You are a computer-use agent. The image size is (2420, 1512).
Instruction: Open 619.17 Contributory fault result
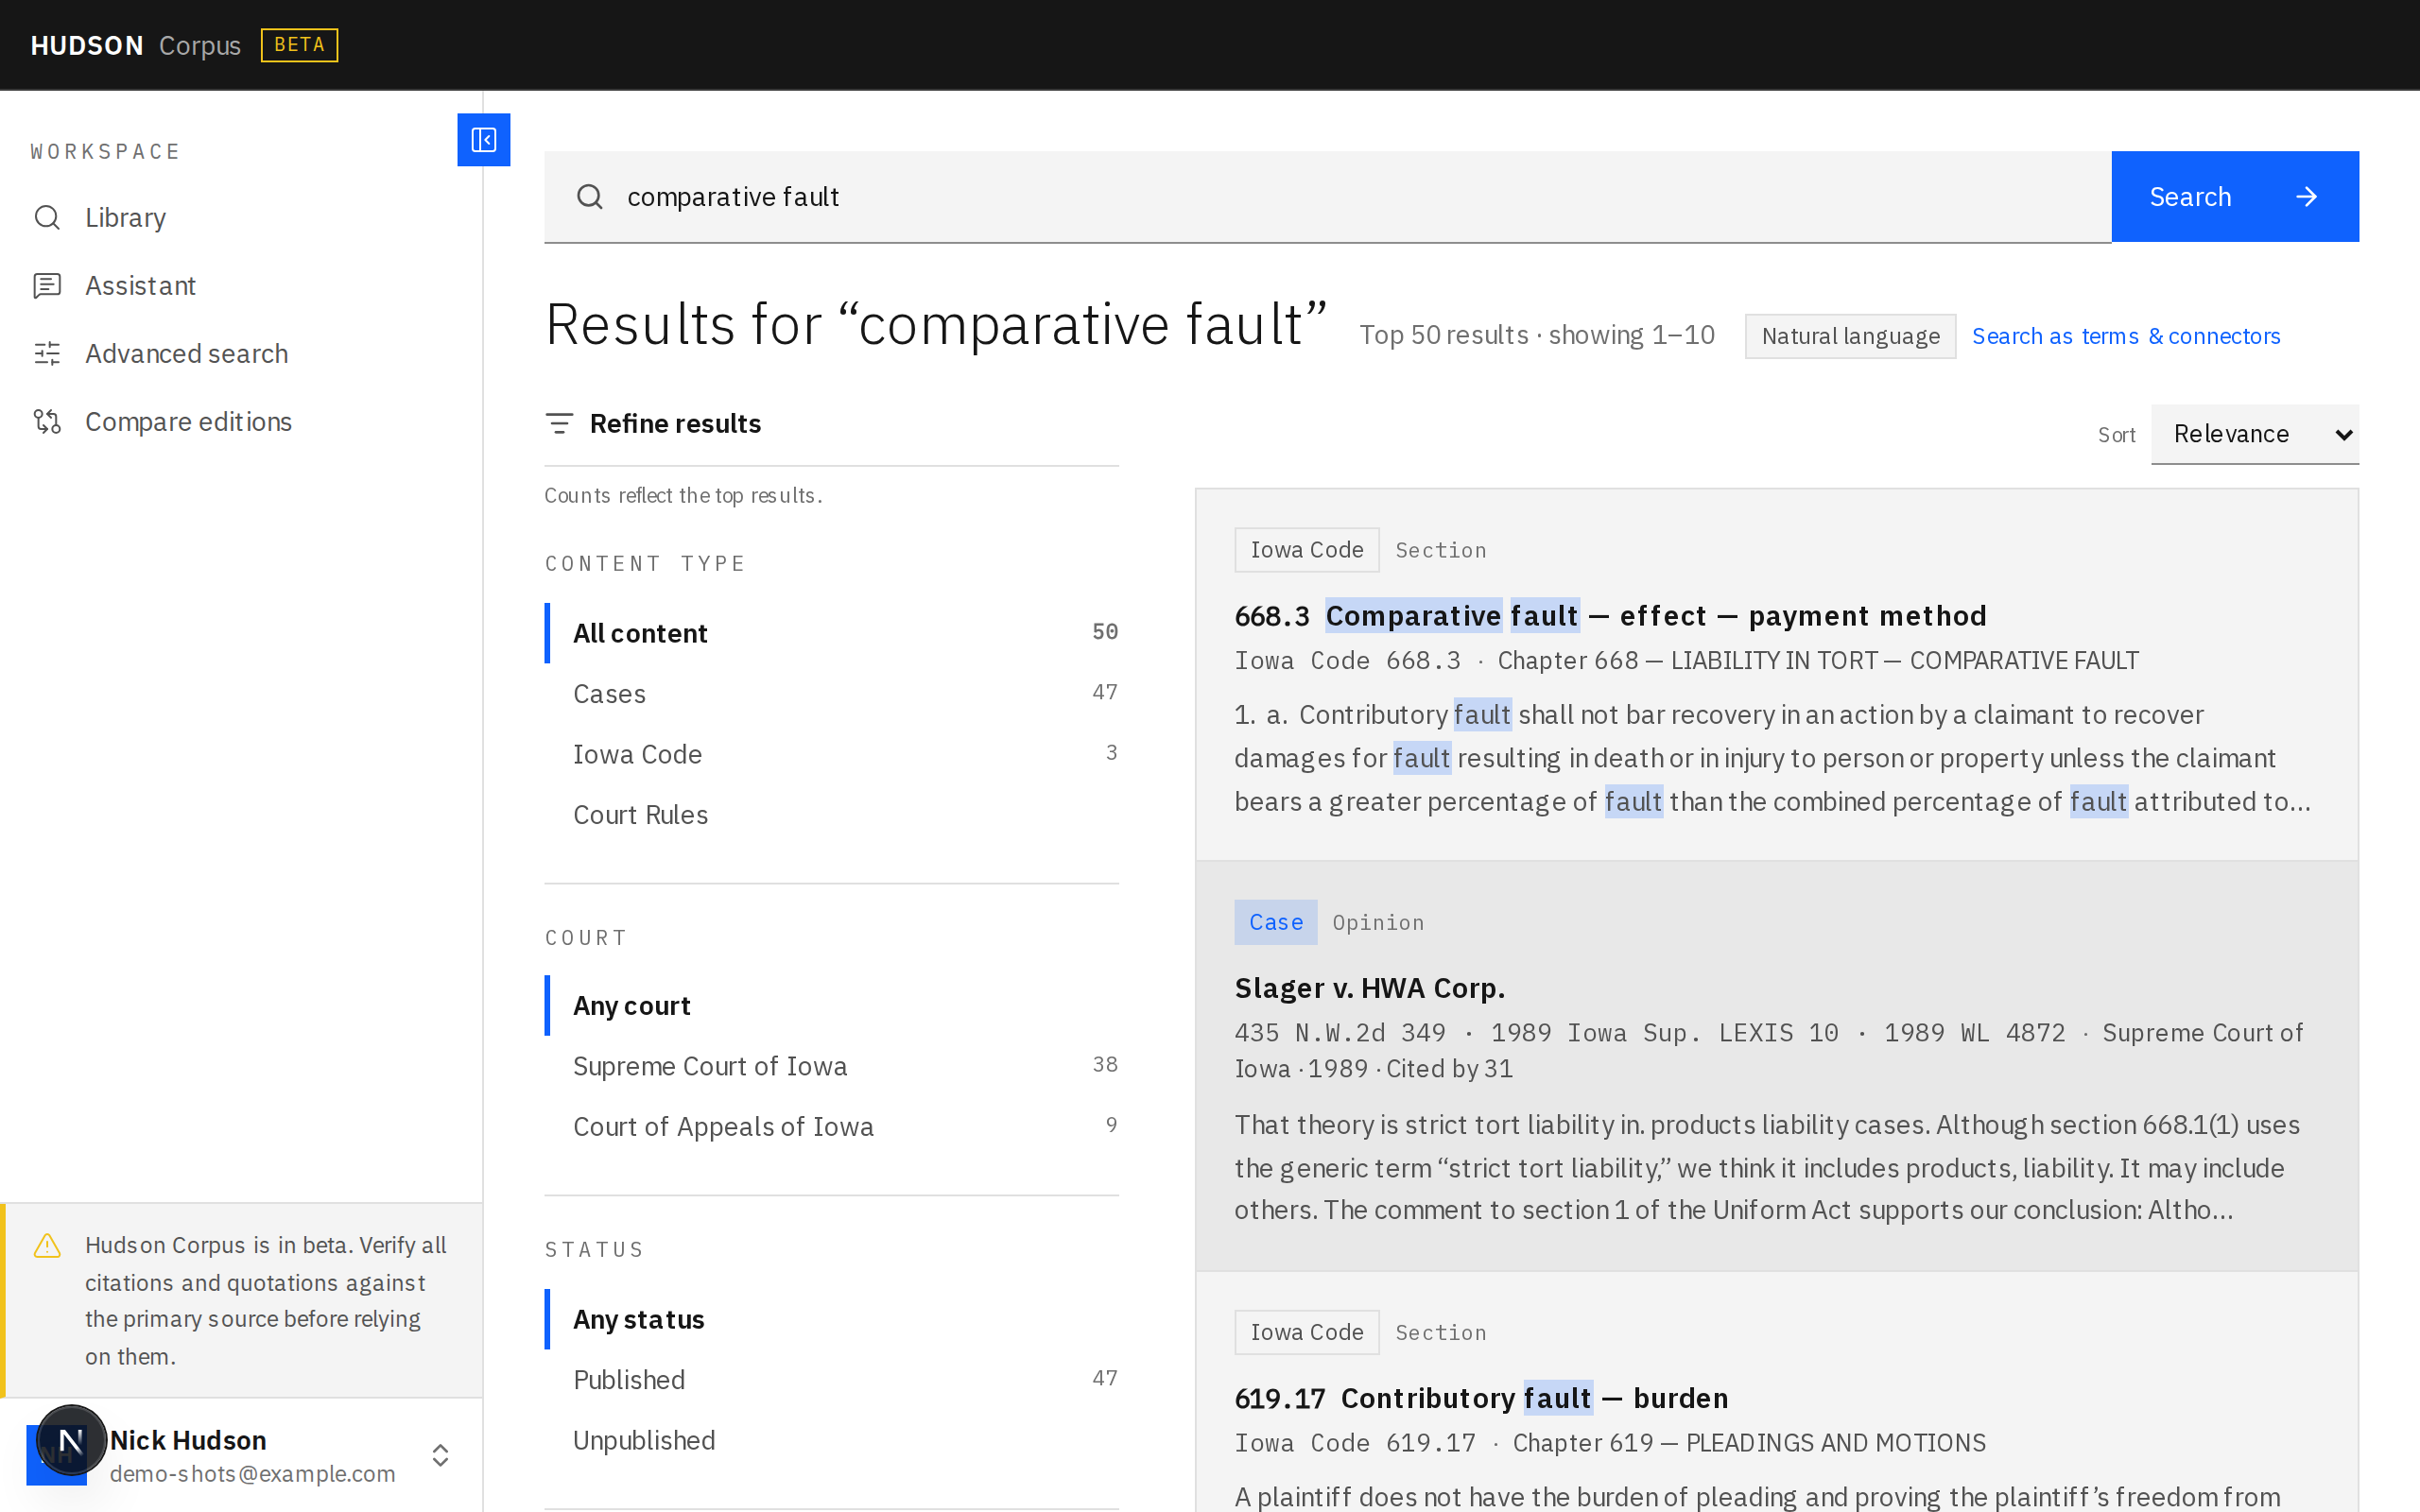click(1481, 1398)
